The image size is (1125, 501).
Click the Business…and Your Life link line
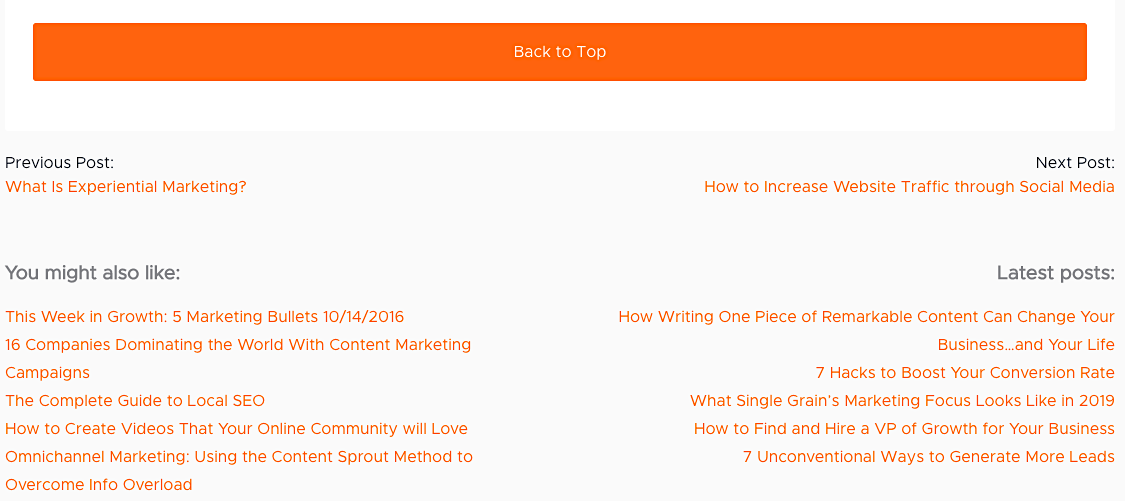[x=1026, y=345]
